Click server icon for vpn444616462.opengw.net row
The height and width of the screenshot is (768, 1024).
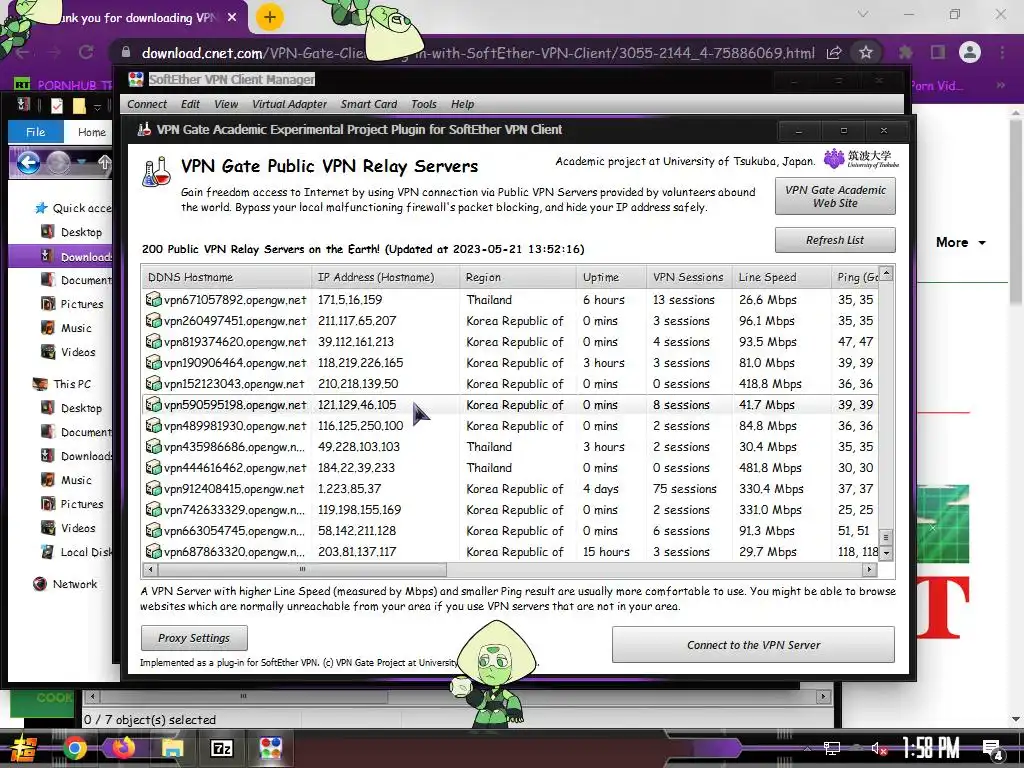coord(153,468)
